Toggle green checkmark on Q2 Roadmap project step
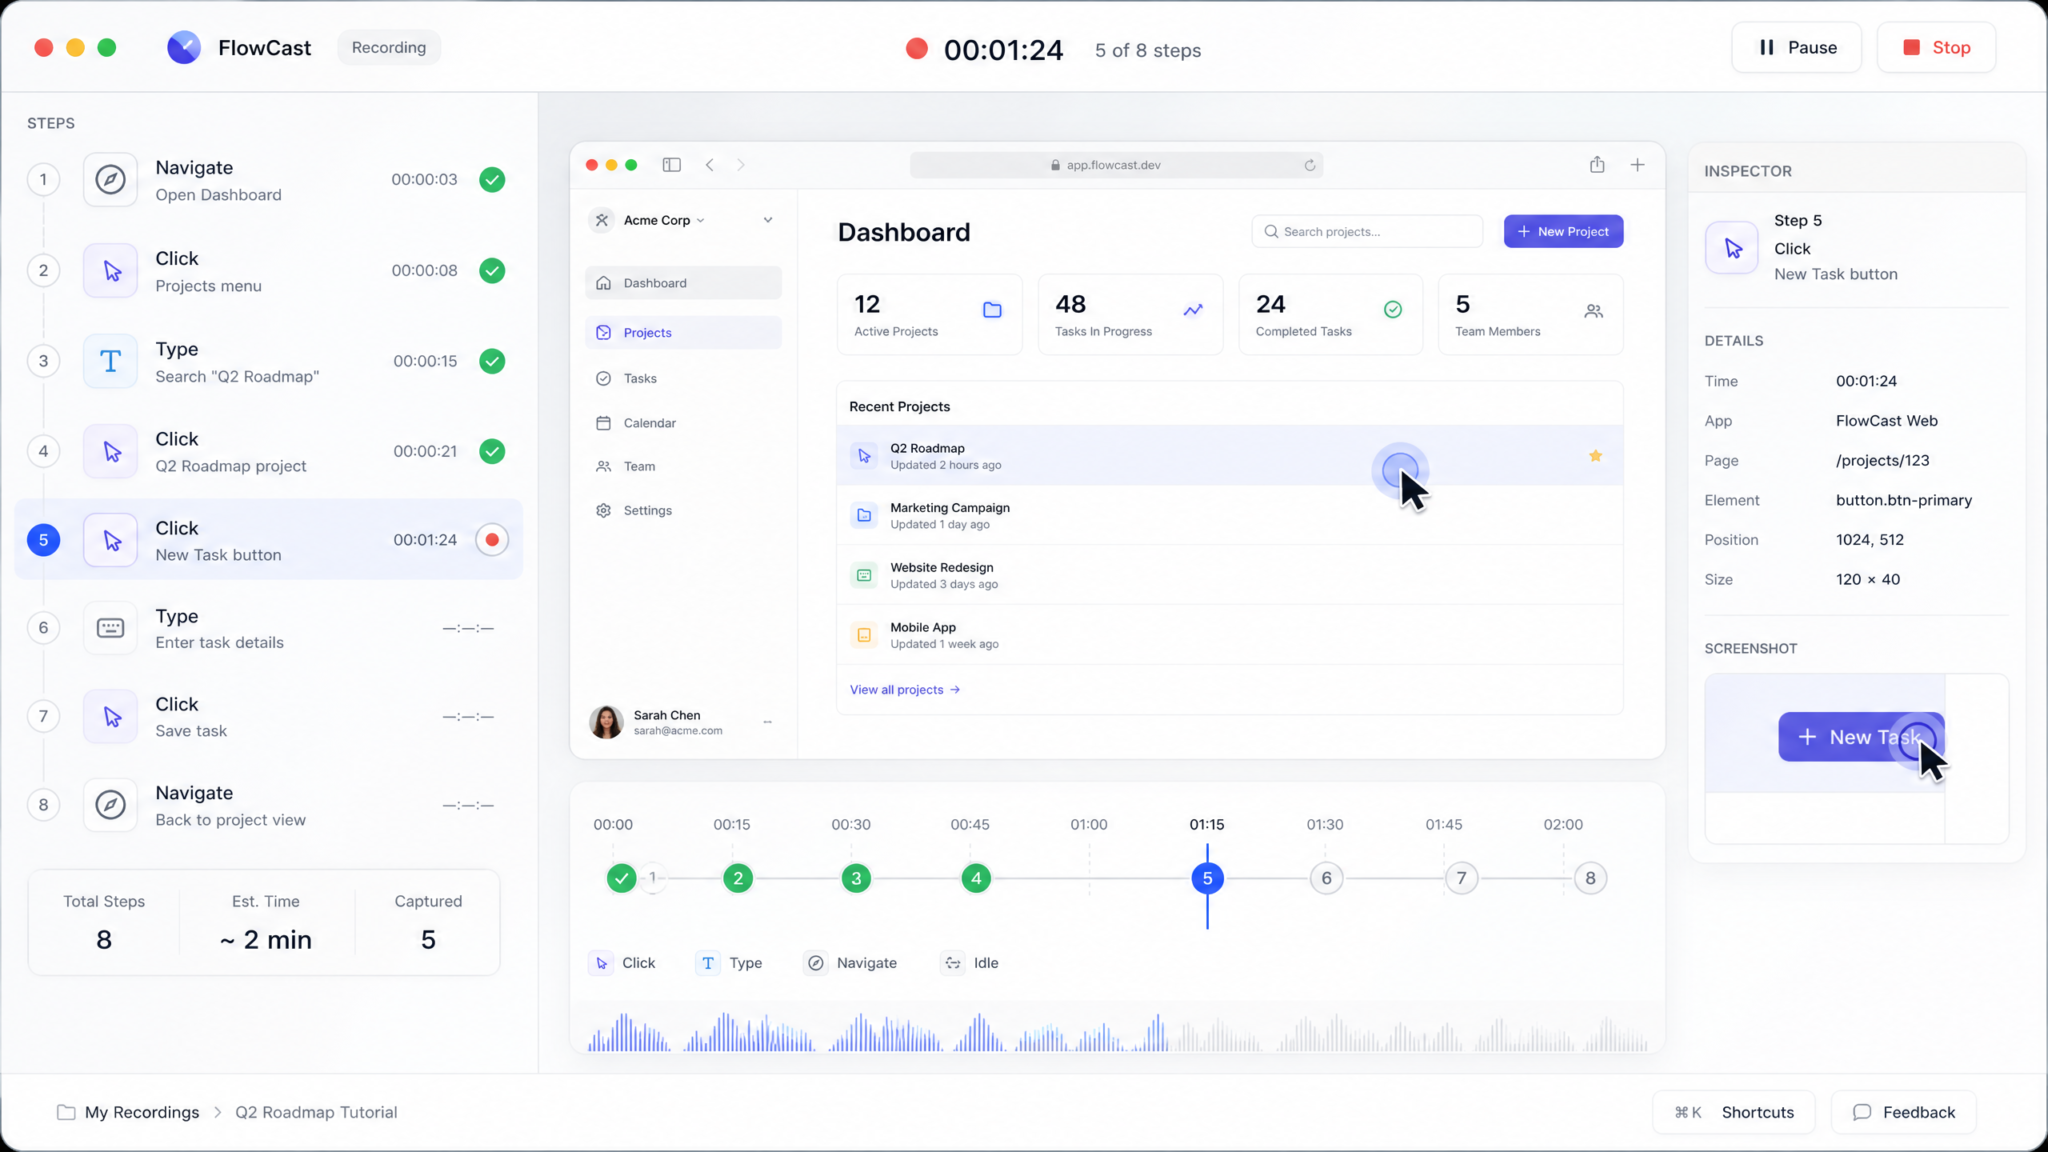Viewport: 2048px width, 1152px height. [492, 452]
